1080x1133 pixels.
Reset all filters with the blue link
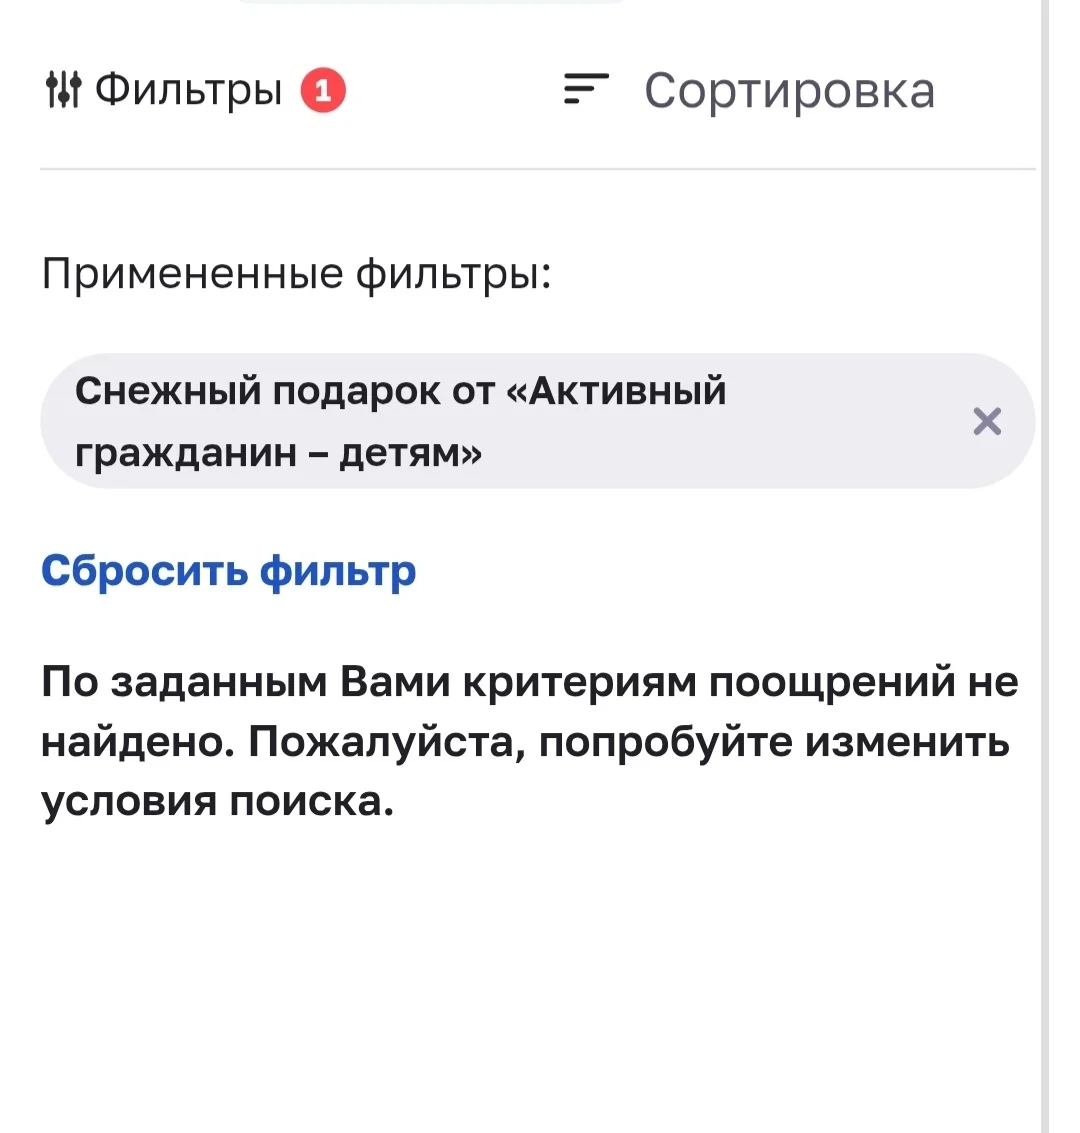228,571
